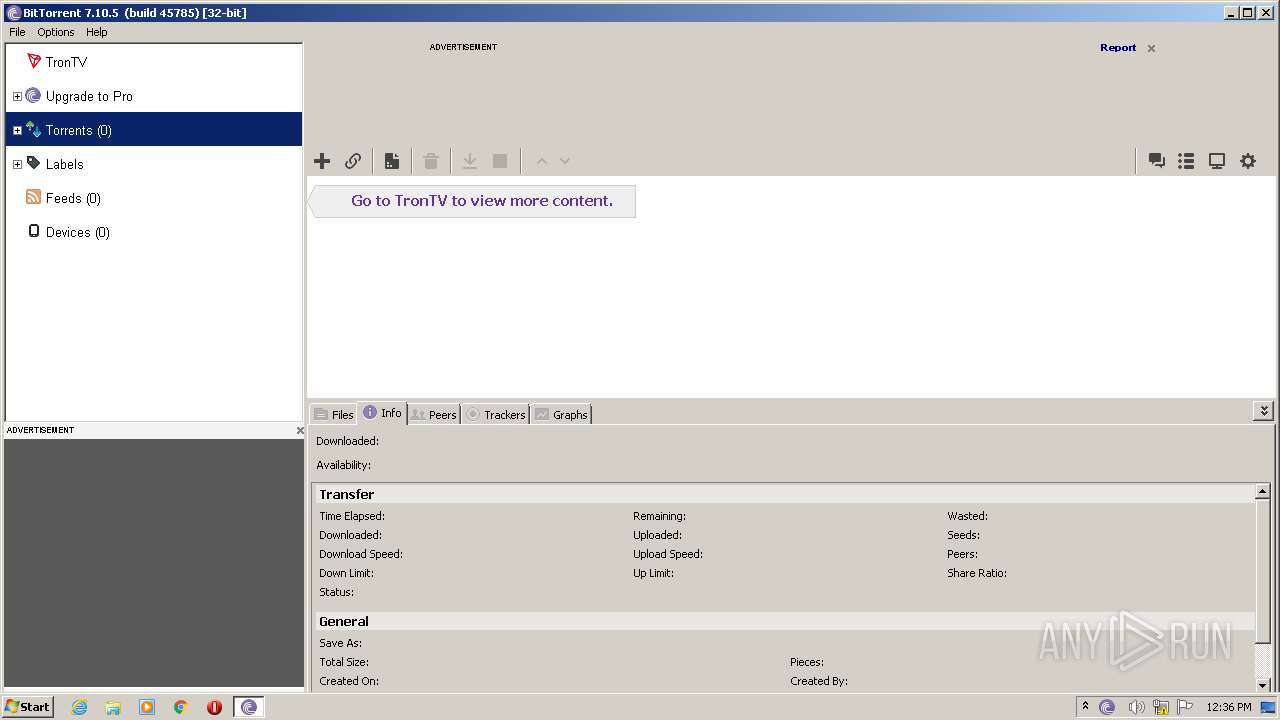Click Move Down Queue arrow
The image size is (1280, 720).
click(565, 161)
